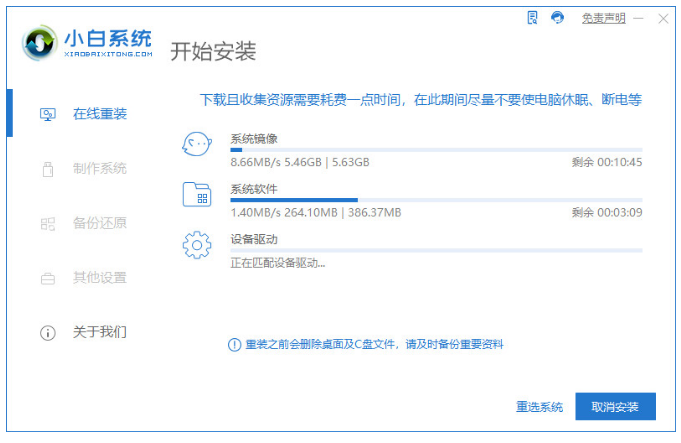This screenshot has width=681, height=443.
Task: Click the 正在匹配设备驱动... status text
Action: click(x=278, y=263)
